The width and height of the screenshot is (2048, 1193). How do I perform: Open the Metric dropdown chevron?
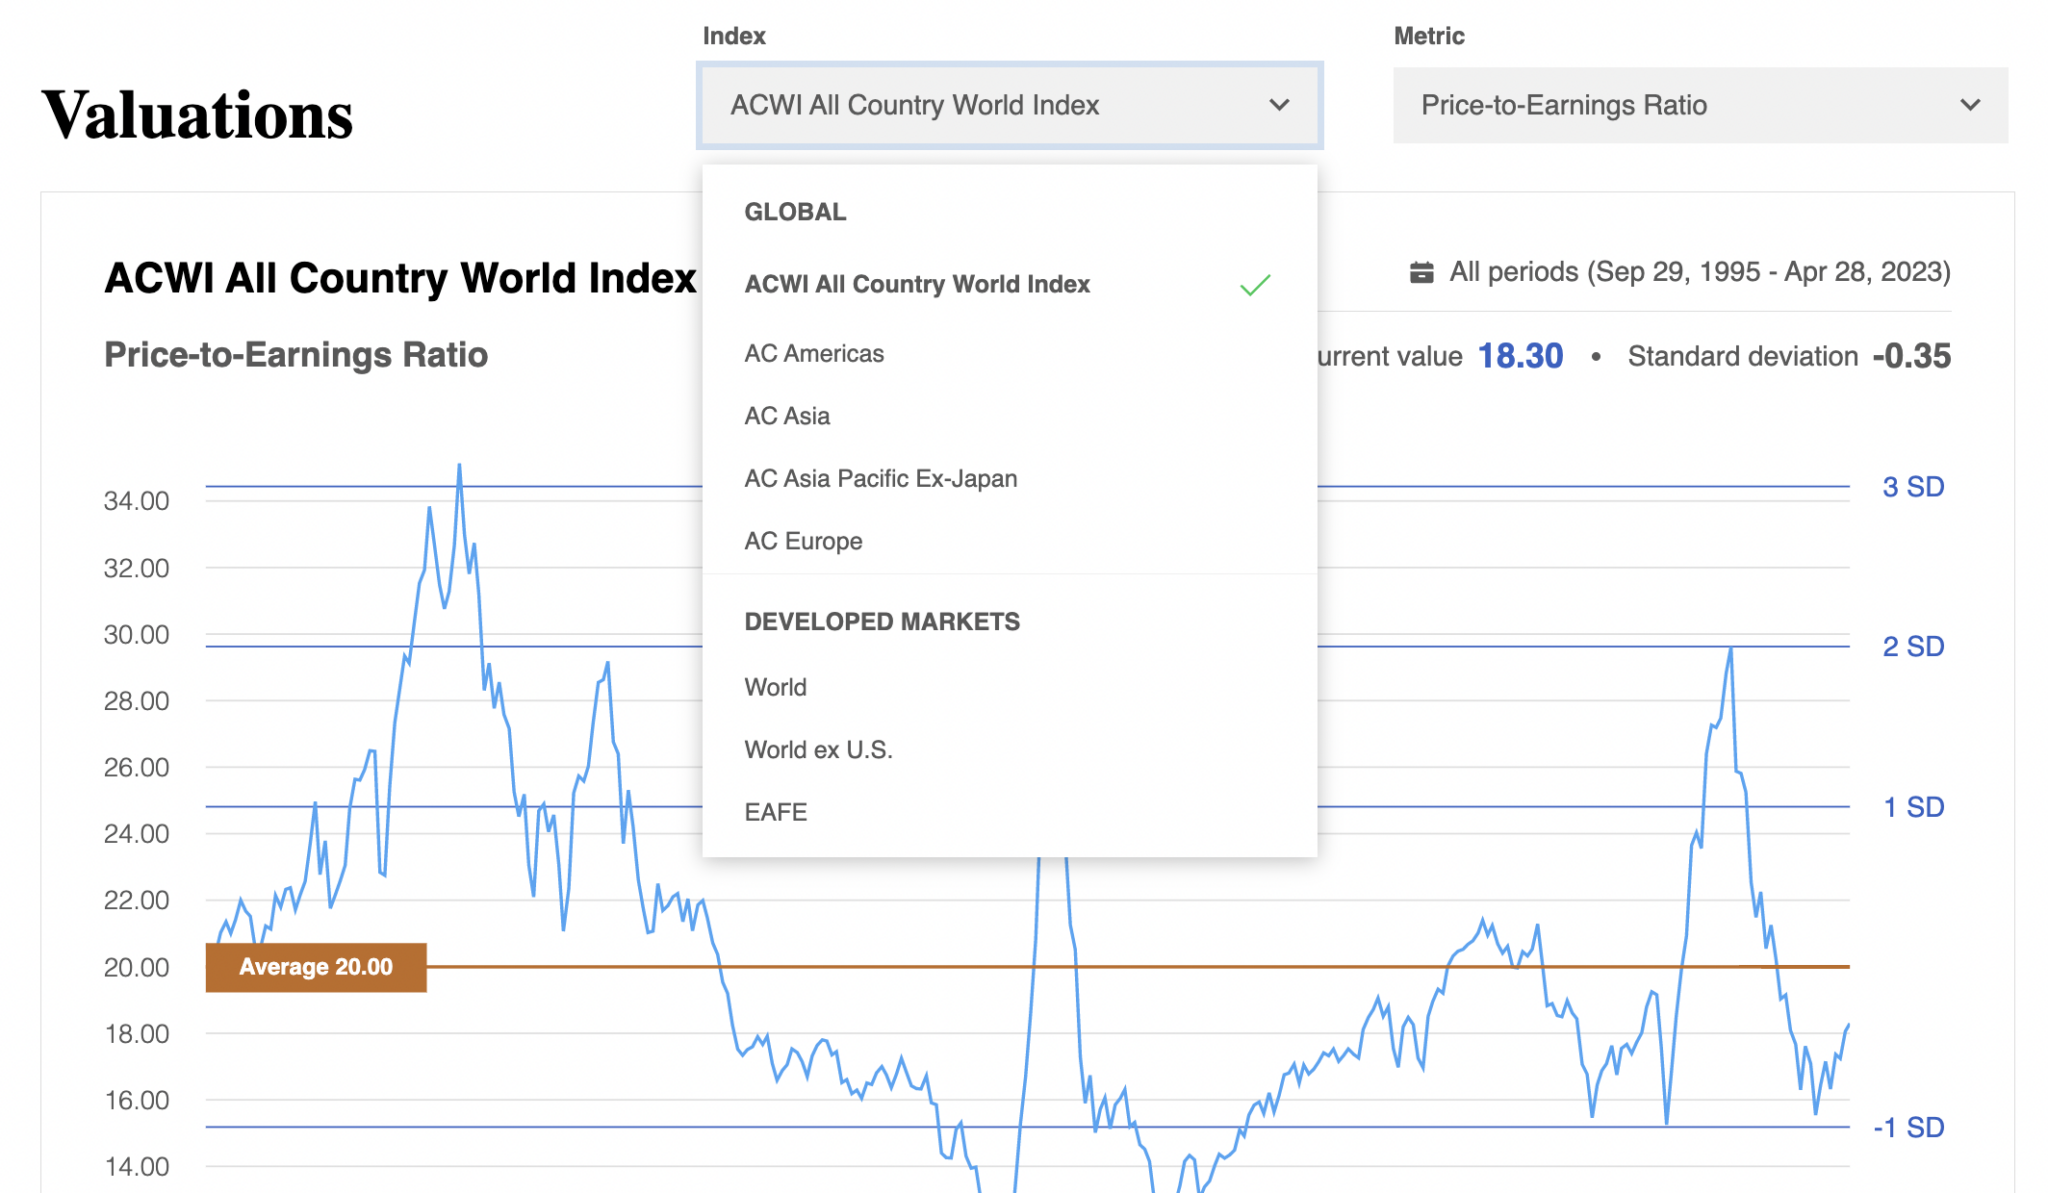[1968, 105]
